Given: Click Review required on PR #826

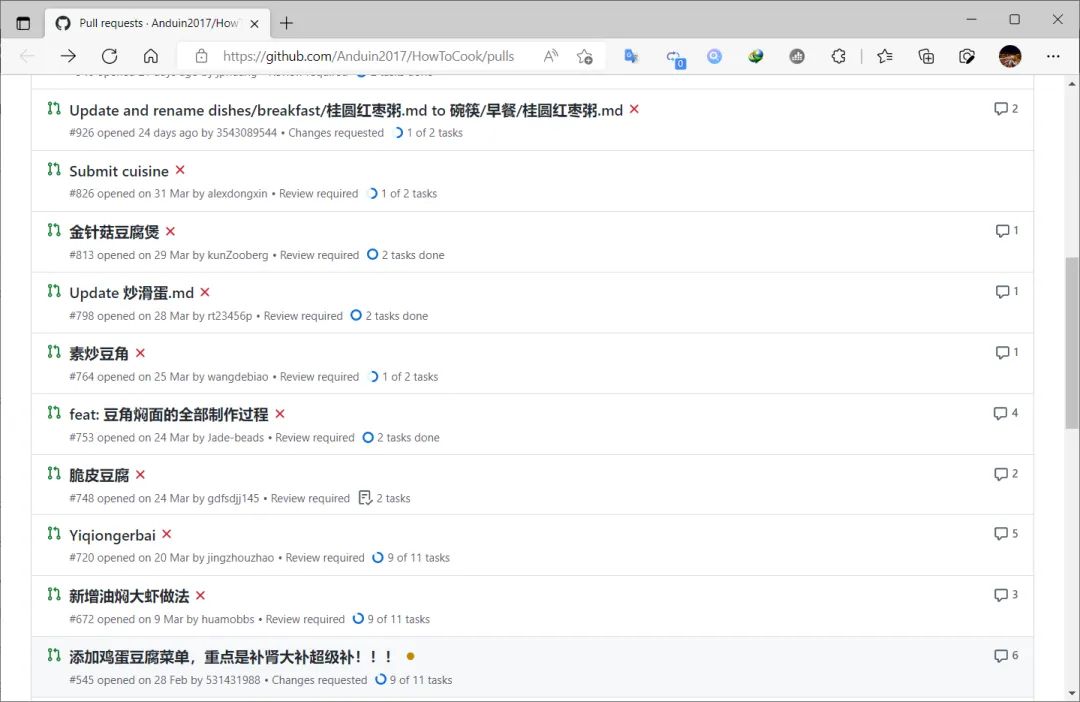Looking at the screenshot, I should click(318, 194).
